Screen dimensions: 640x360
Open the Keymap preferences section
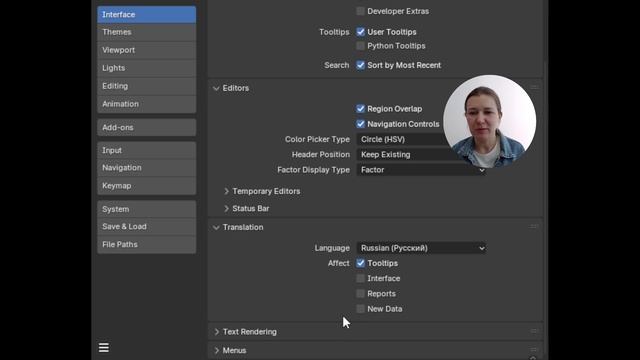tap(147, 186)
